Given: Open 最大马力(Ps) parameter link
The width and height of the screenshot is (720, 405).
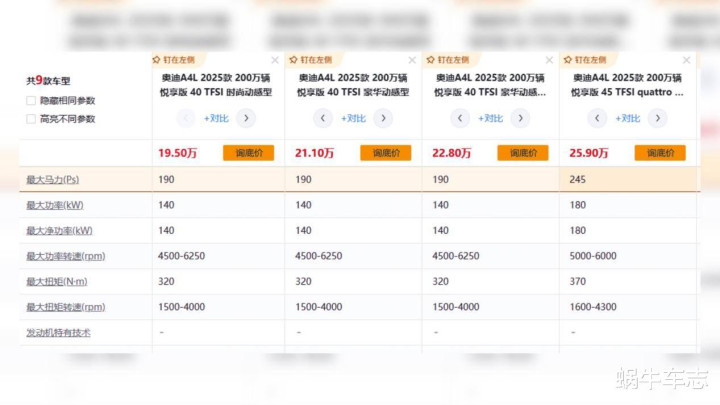Looking at the screenshot, I should tap(52, 180).
